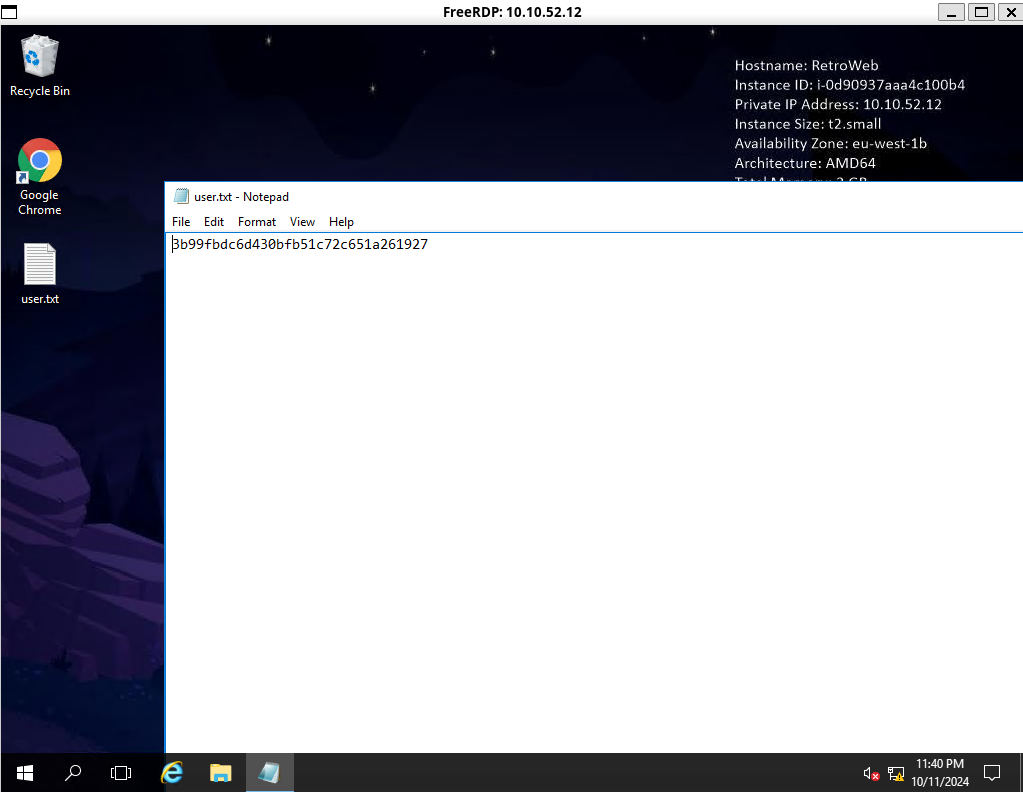This screenshot has height=792, width=1023.
Task: Open the File menu in Notepad
Action: point(181,222)
